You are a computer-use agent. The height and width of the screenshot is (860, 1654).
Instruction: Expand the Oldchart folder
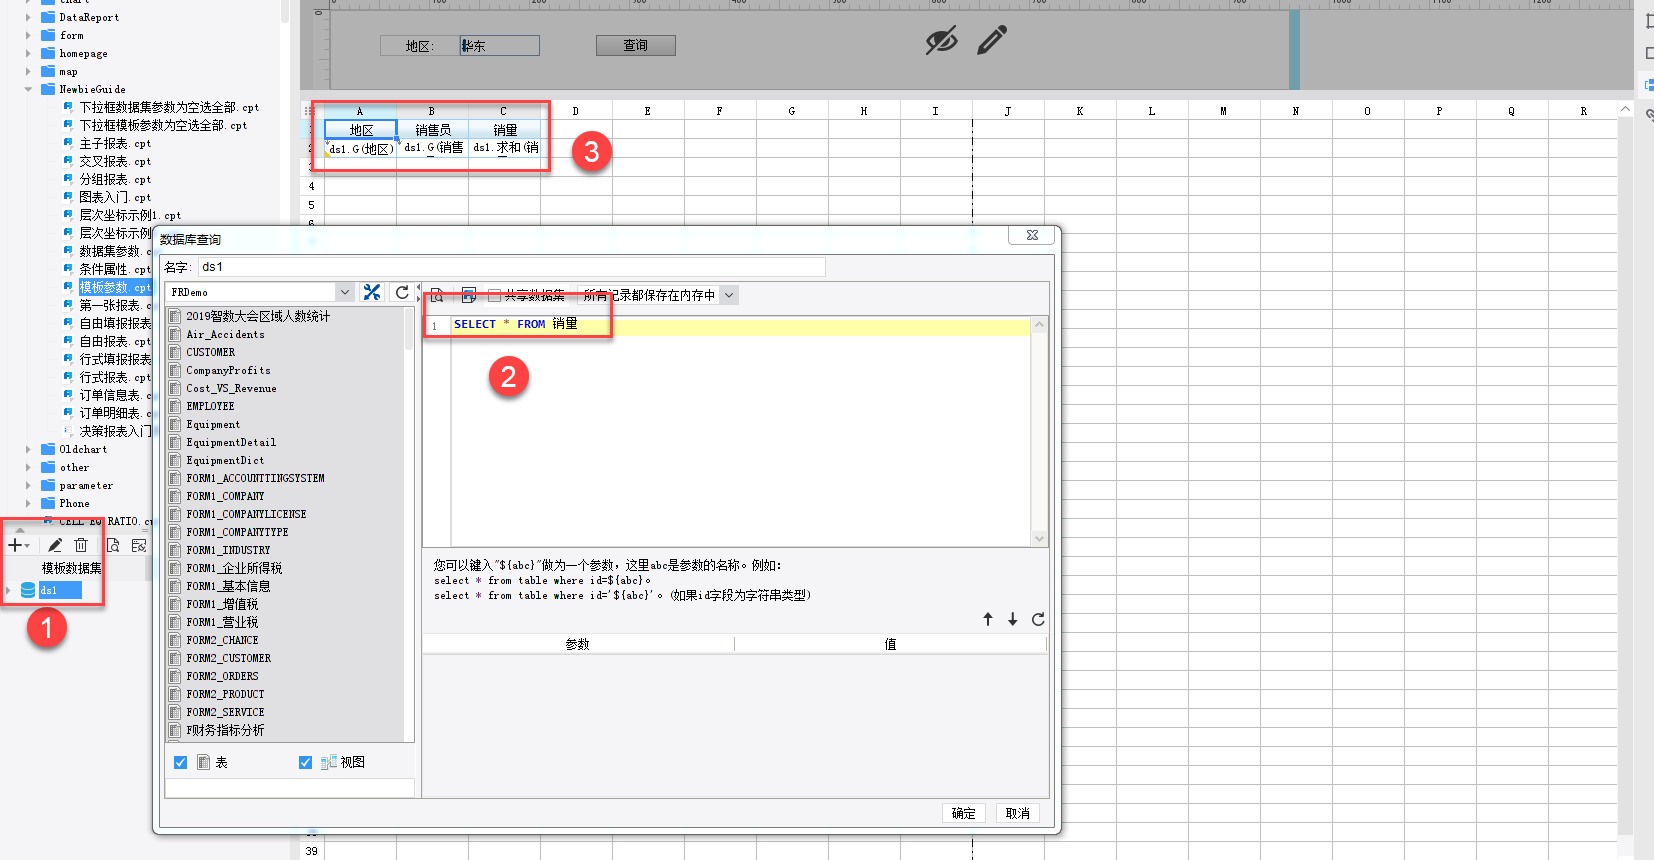click(28, 449)
